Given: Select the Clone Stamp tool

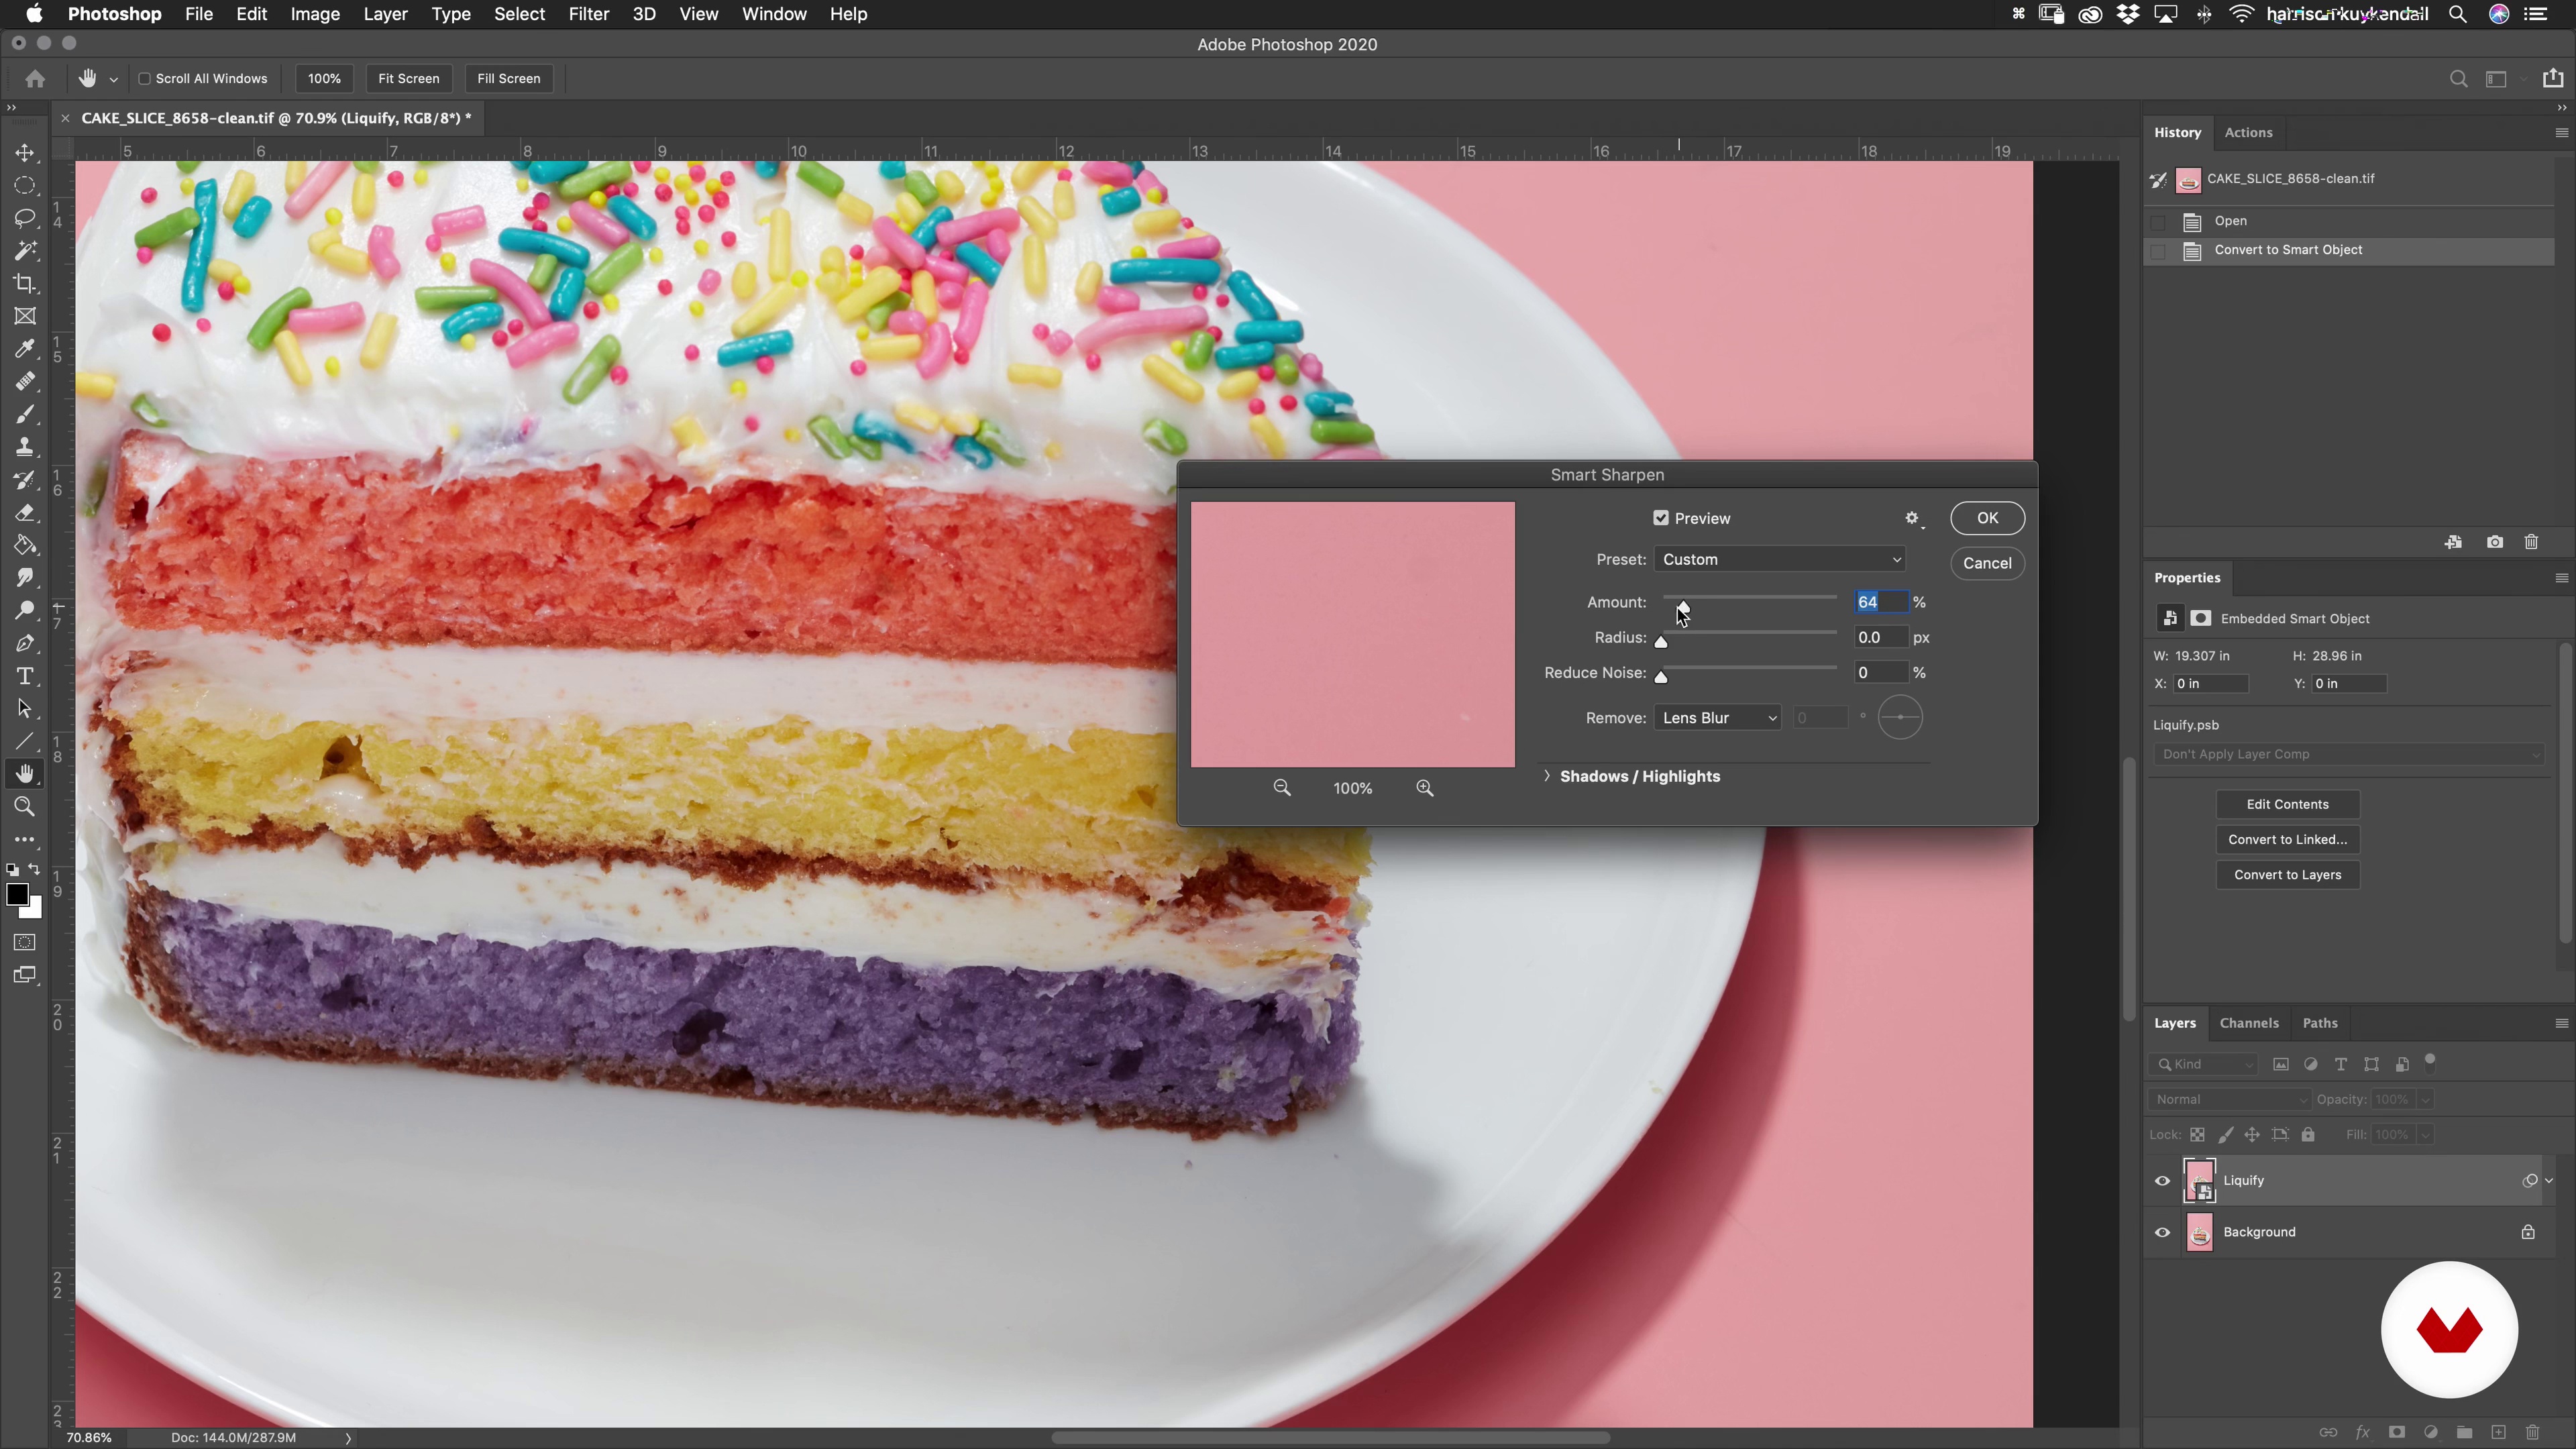Looking at the screenshot, I should 25,447.
